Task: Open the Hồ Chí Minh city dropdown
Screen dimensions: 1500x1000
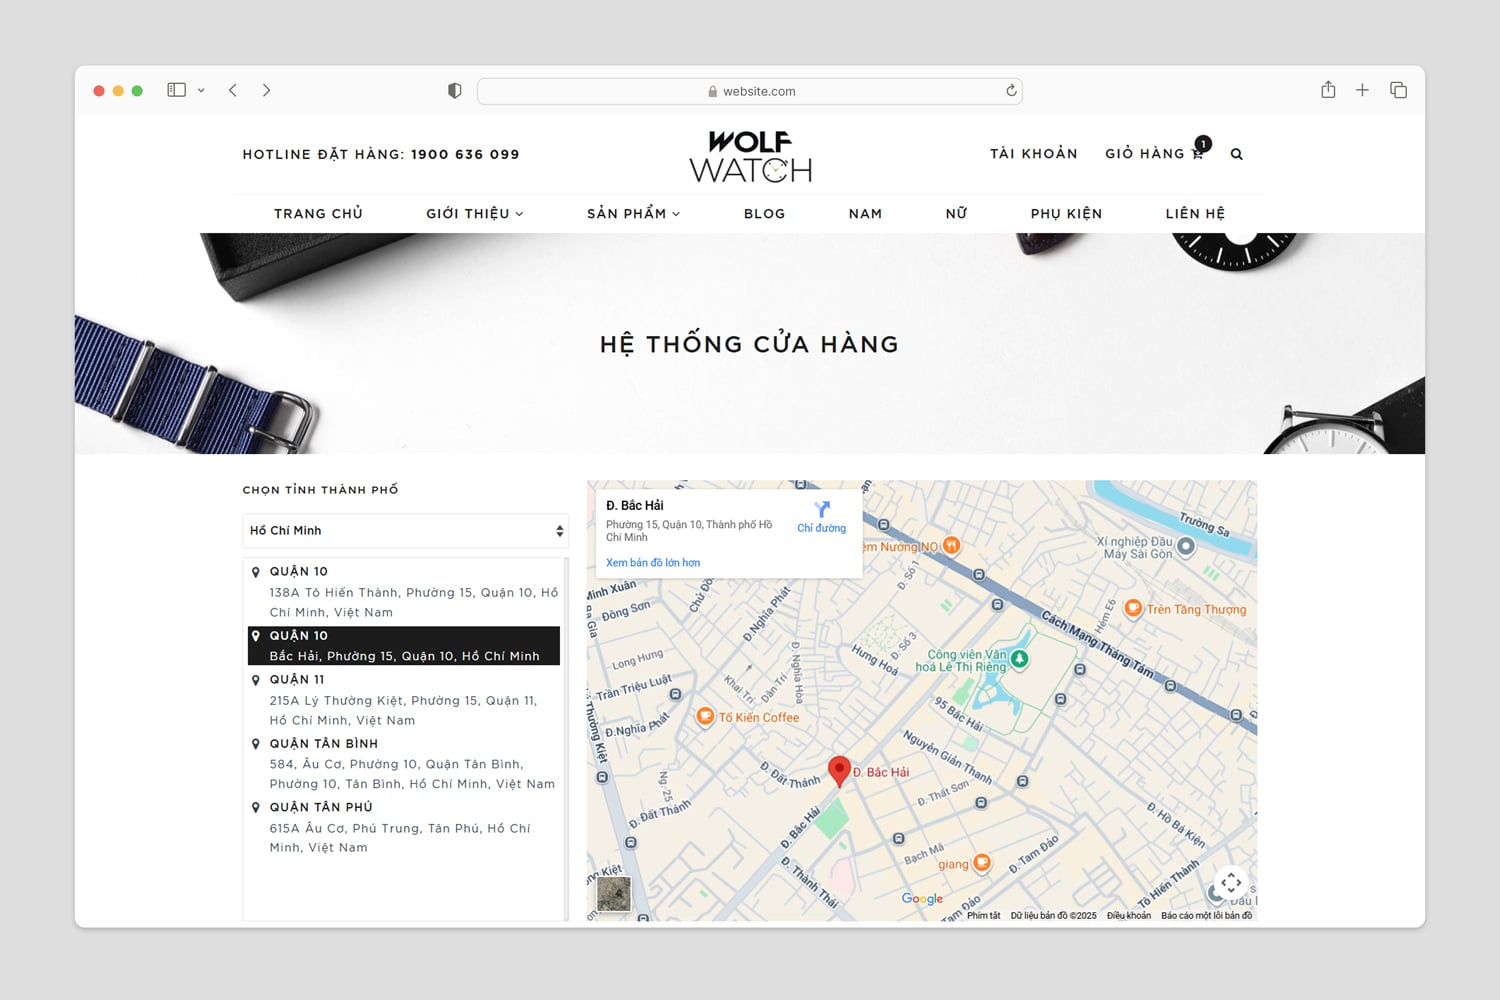Action: pos(405,531)
